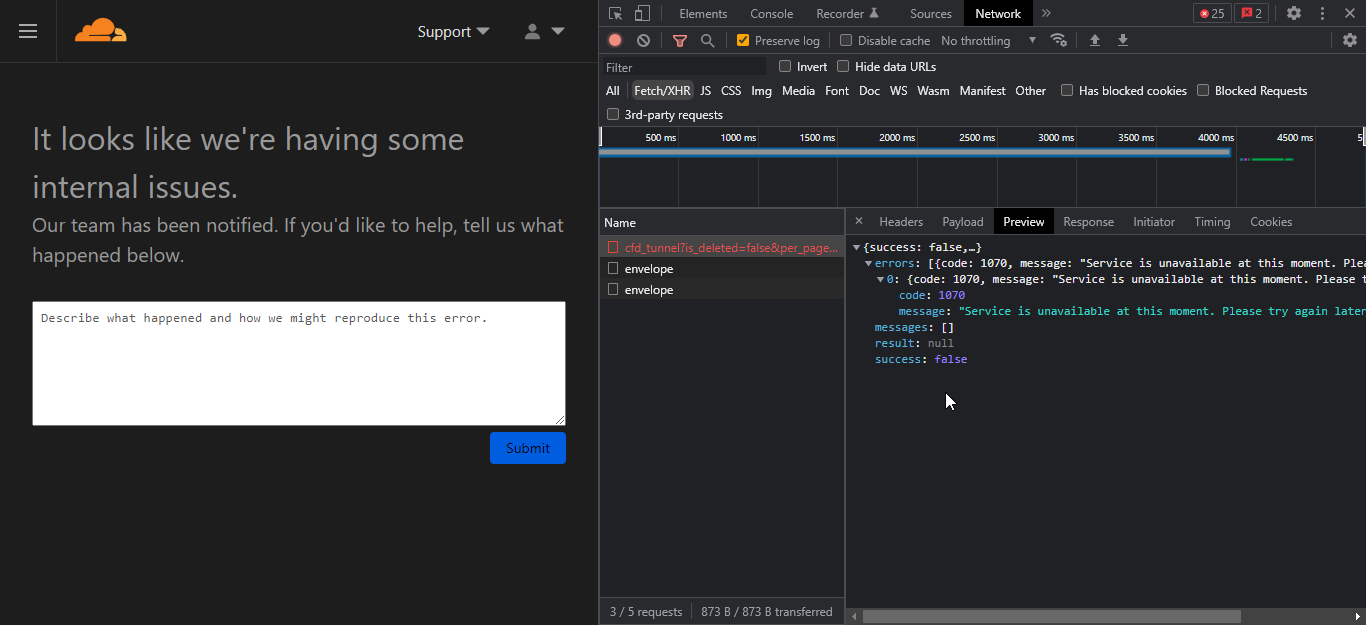Switch to the Console tab

coord(771,13)
